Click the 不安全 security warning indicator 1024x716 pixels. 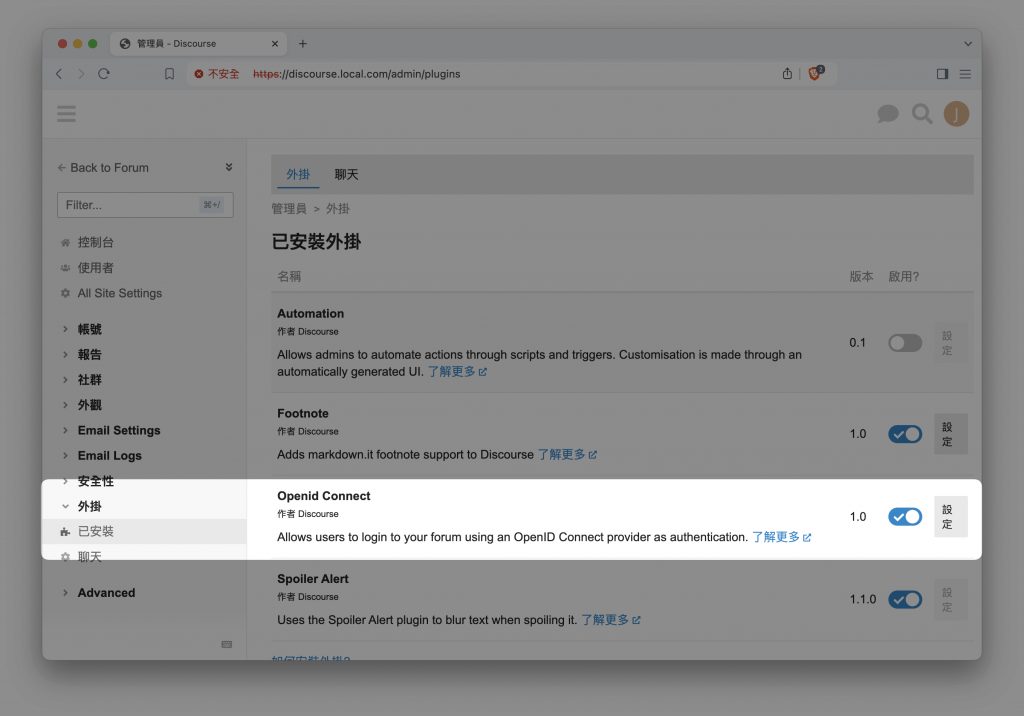[217, 74]
